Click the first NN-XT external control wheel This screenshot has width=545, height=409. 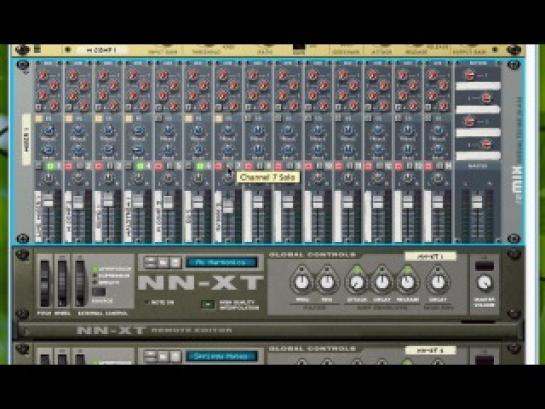(80, 283)
